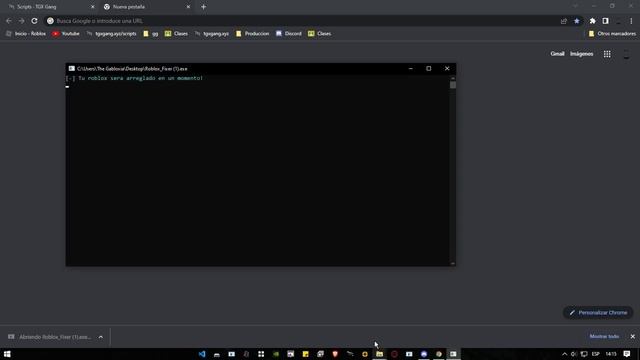Click the 'Tu roblox sera arreglado' console text
The height and width of the screenshot is (360, 640).
(140, 78)
